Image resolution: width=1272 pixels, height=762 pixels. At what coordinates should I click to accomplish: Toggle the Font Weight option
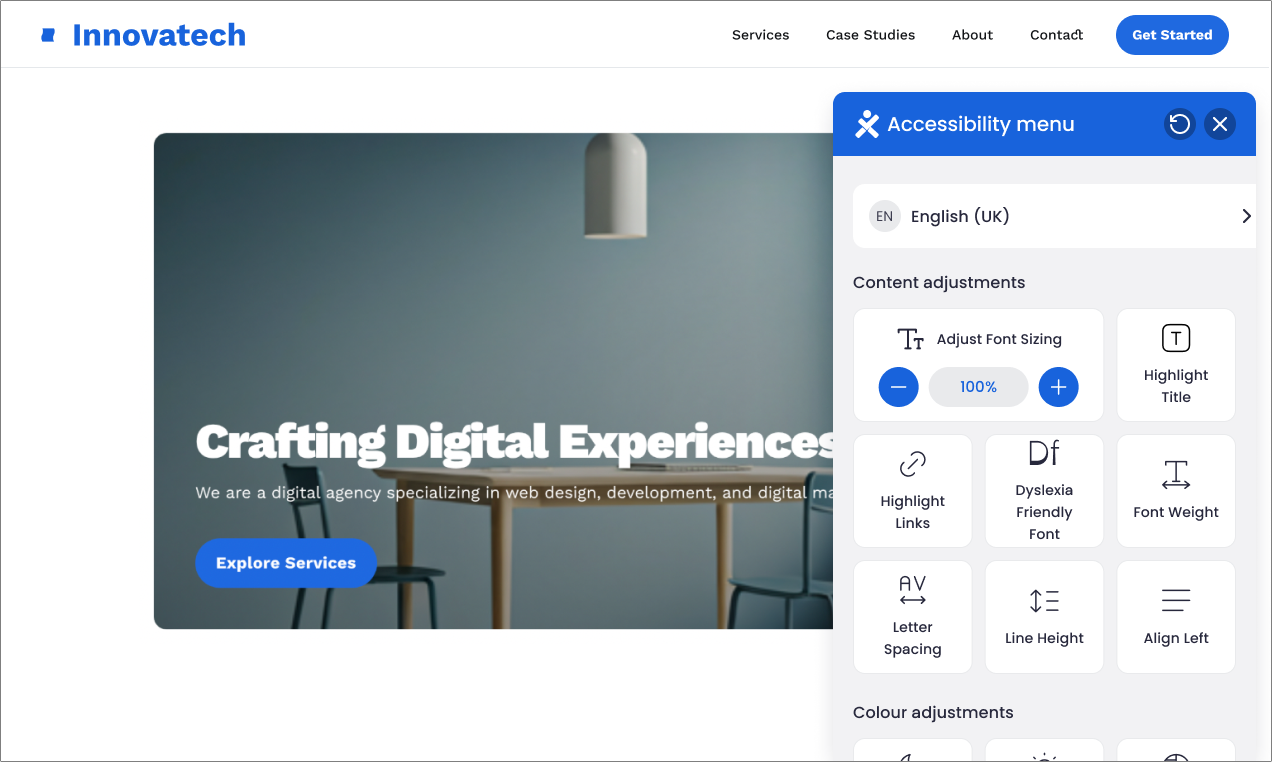click(x=1176, y=491)
